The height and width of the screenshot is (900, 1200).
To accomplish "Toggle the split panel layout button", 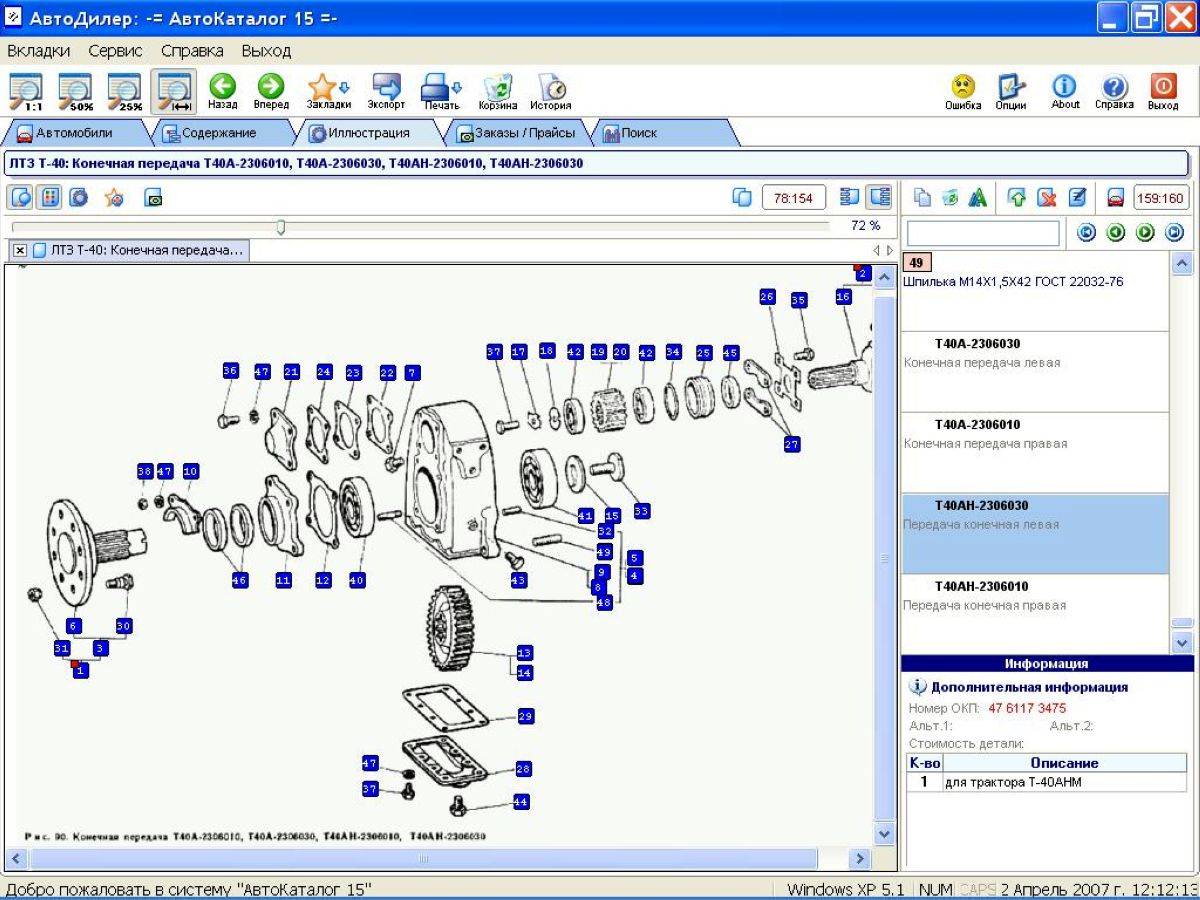I will click(879, 197).
